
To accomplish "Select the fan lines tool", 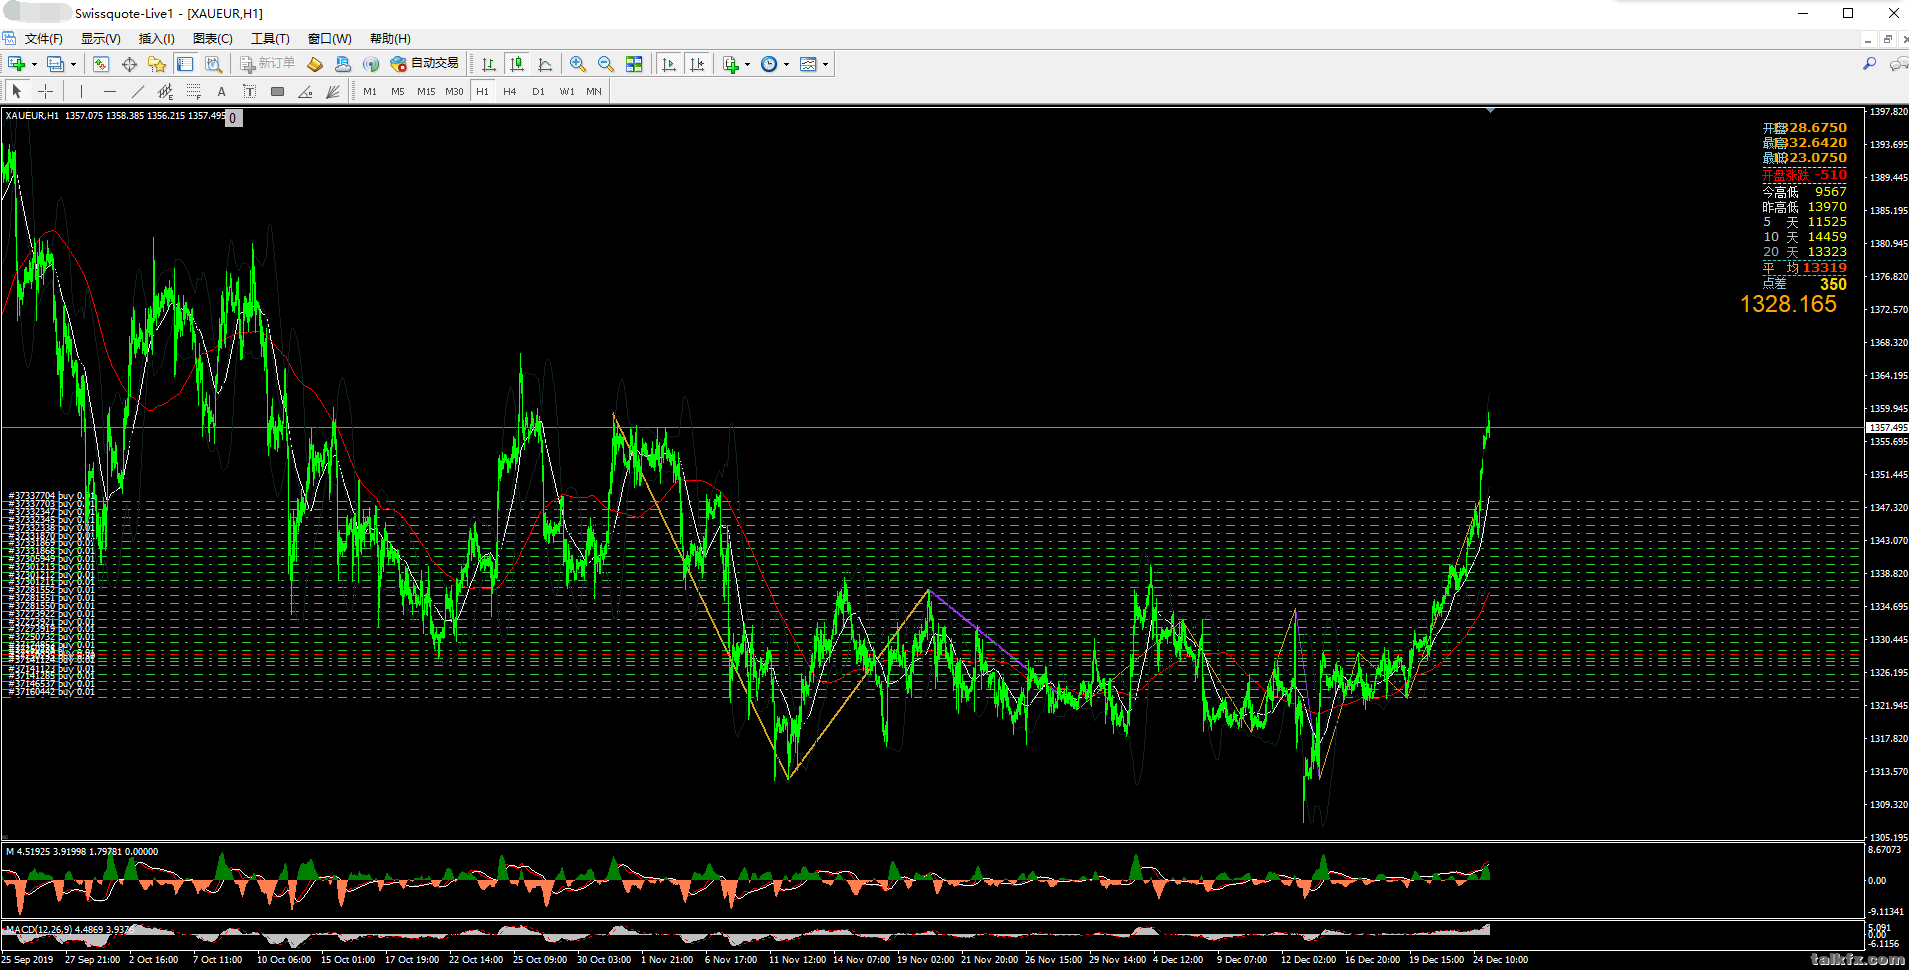I will [334, 91].
